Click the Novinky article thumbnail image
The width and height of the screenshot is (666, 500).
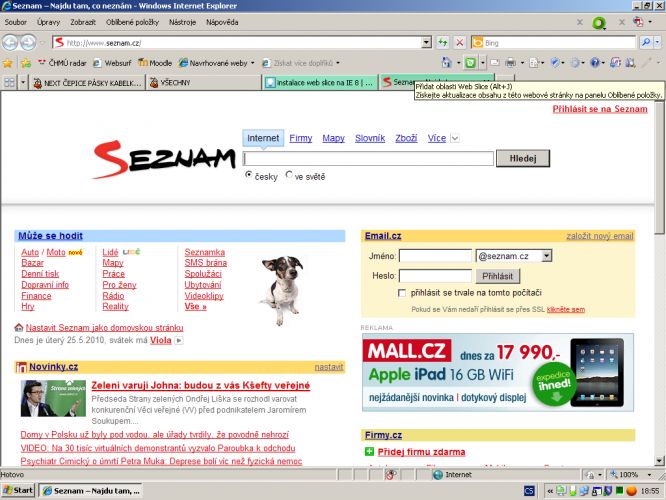pos(53,398)
